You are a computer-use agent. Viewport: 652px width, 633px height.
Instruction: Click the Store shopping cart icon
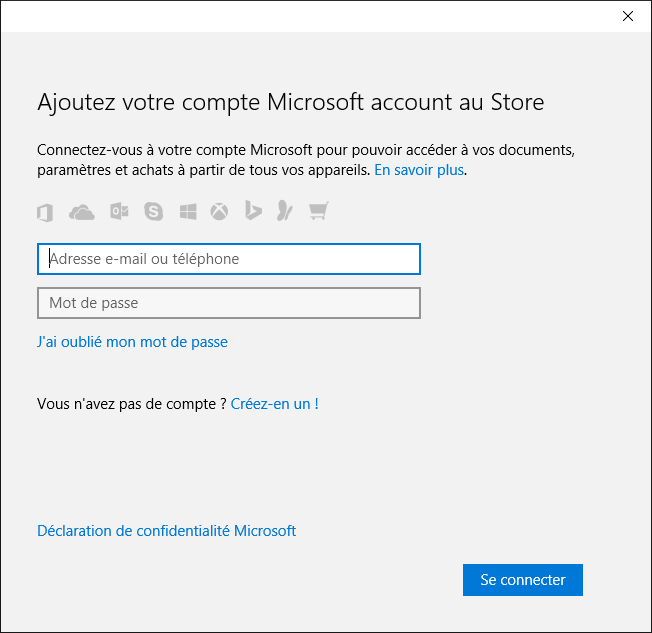[x=319, y=210]
